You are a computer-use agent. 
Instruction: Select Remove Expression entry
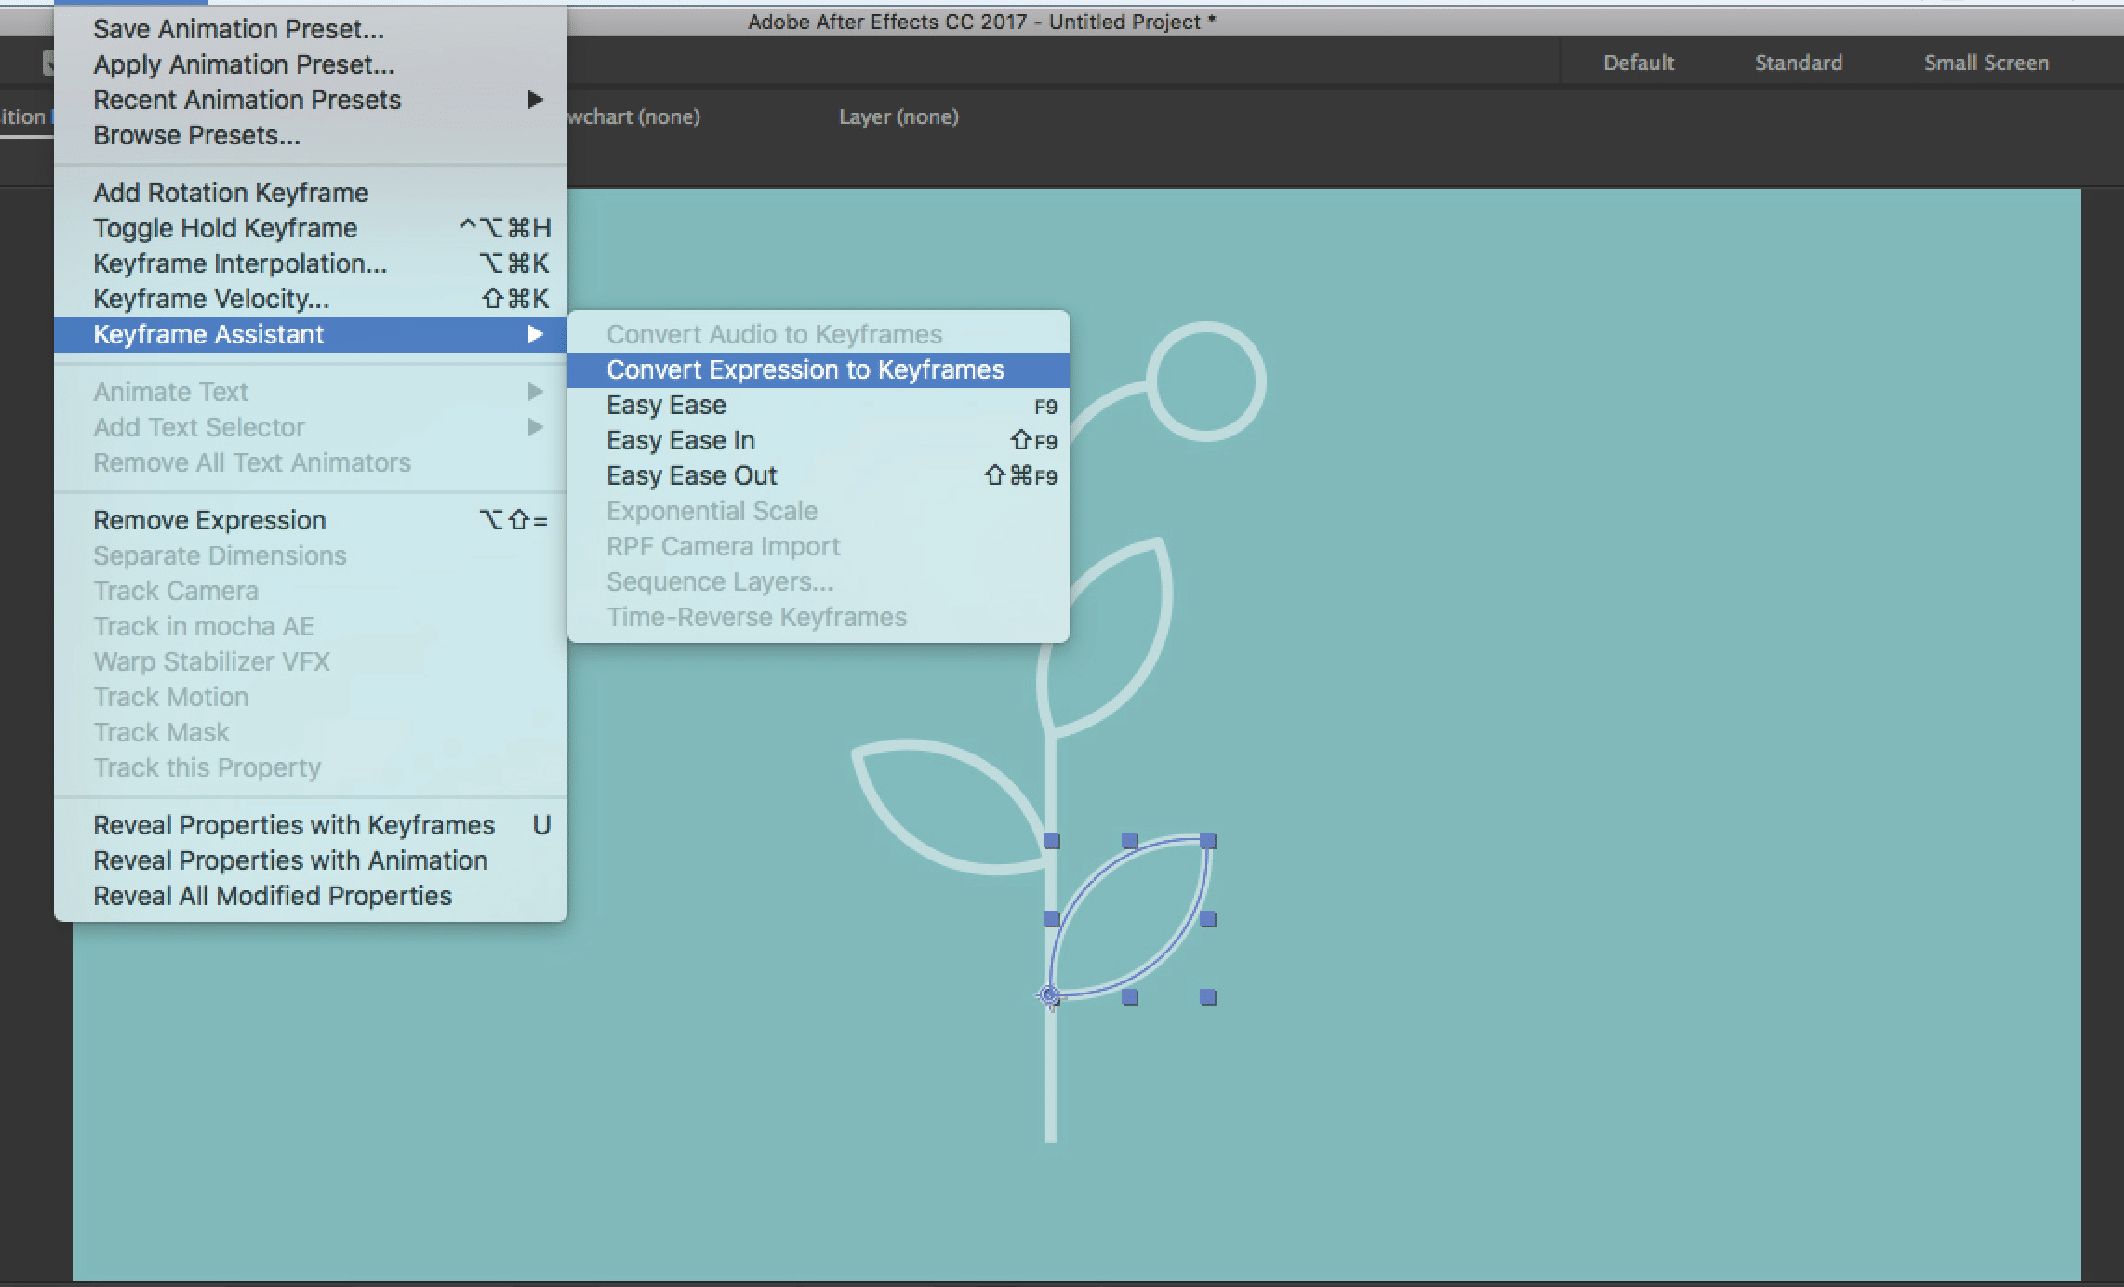coord(210,521)
